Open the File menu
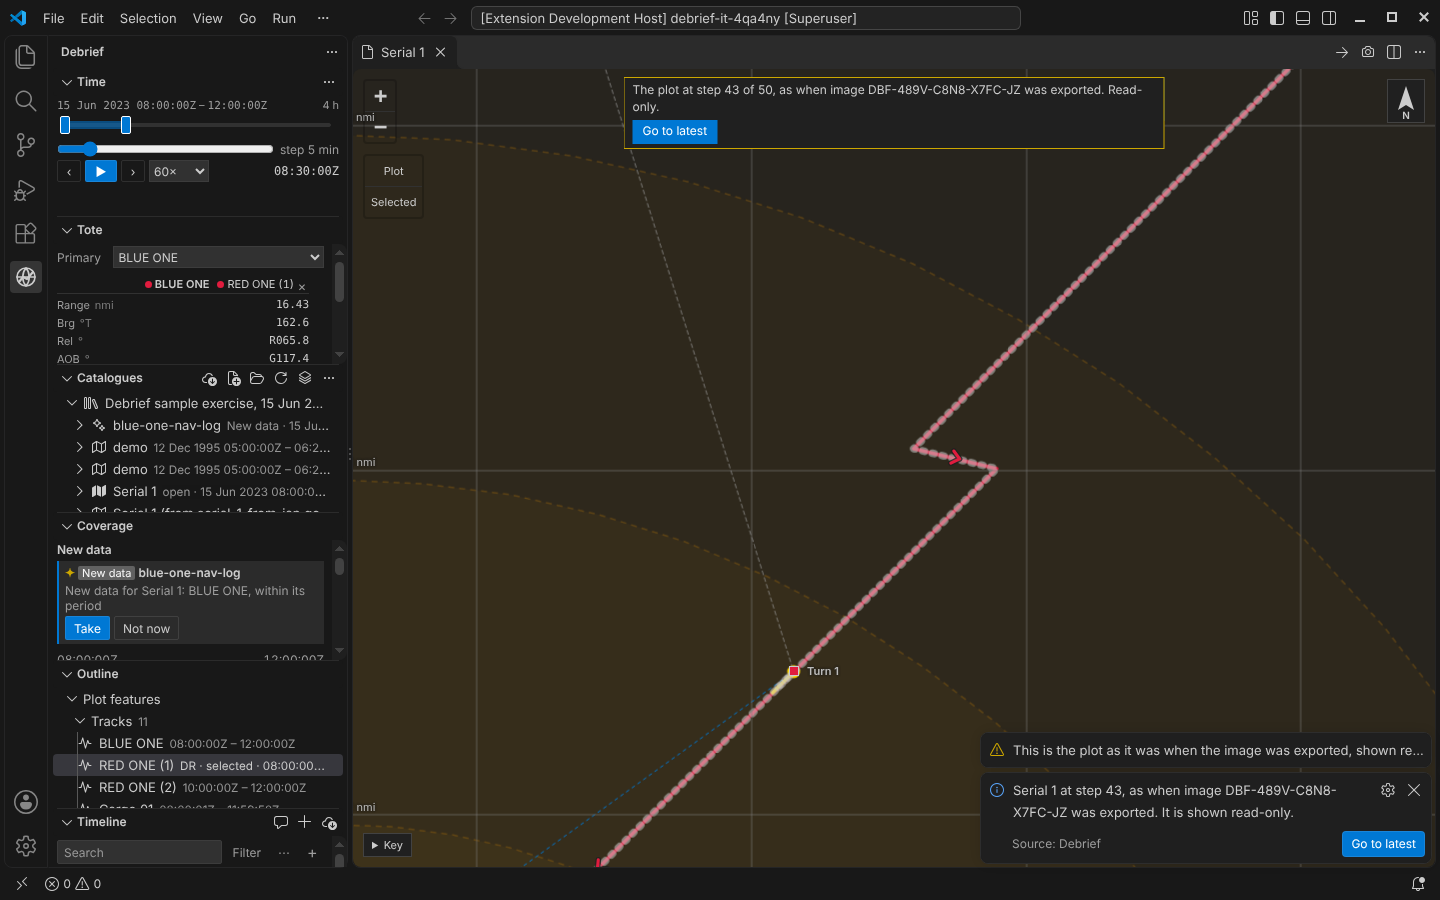1440x900 pixels. pyautogui.click(x=54, y=18)
